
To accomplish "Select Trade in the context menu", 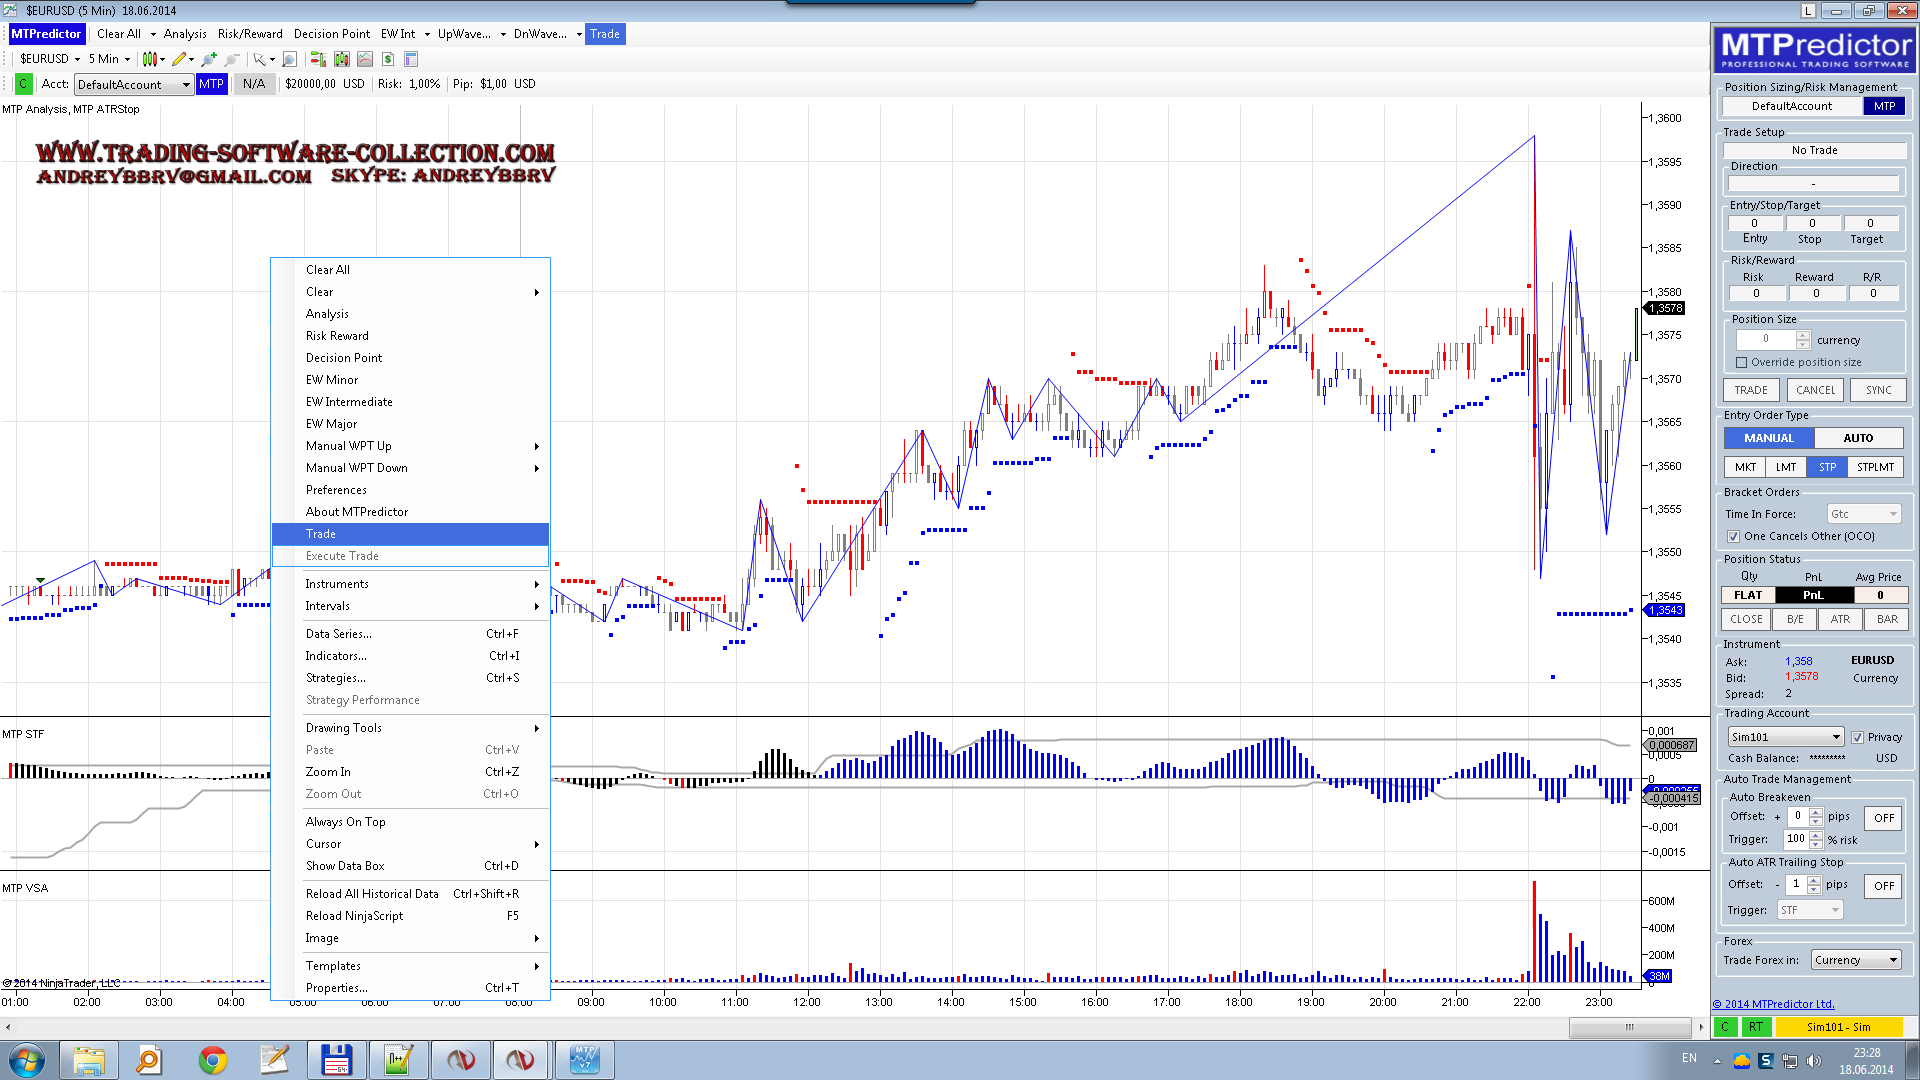I will coord(321,534).
